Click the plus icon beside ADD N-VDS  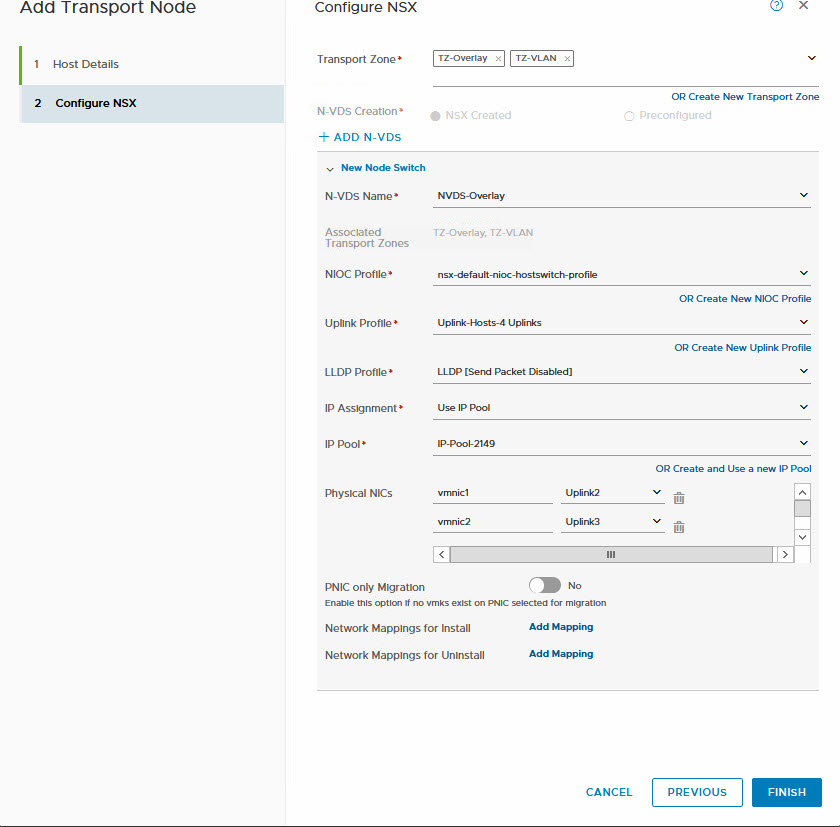[x=324, y=137]
